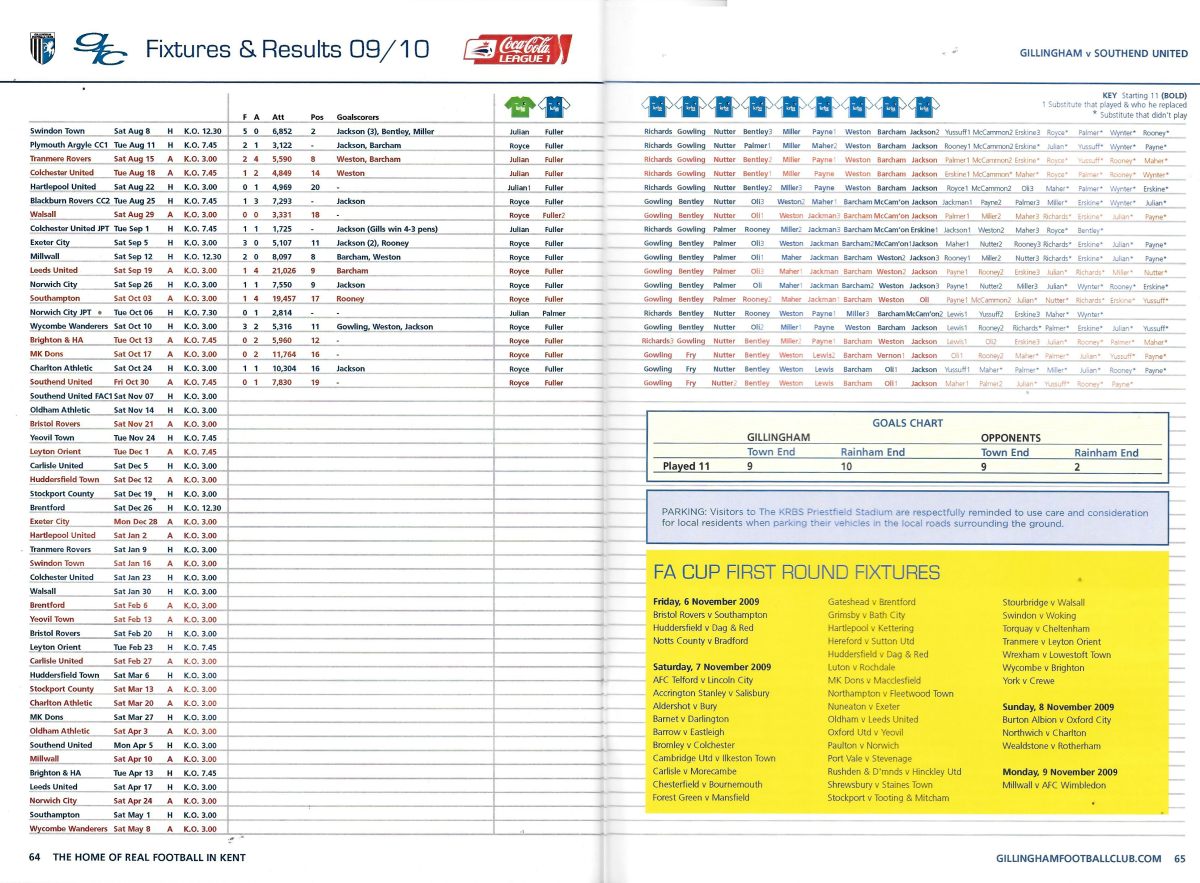Click the 'Saturday, 7 November 2009' date heading

pyautogui.click(x=711, y=666)
